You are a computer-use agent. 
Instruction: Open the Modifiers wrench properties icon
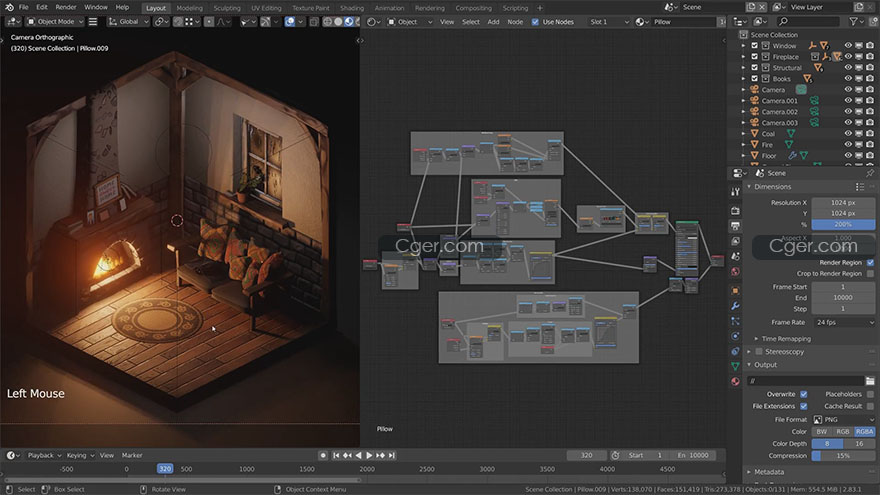pos(735,306)
